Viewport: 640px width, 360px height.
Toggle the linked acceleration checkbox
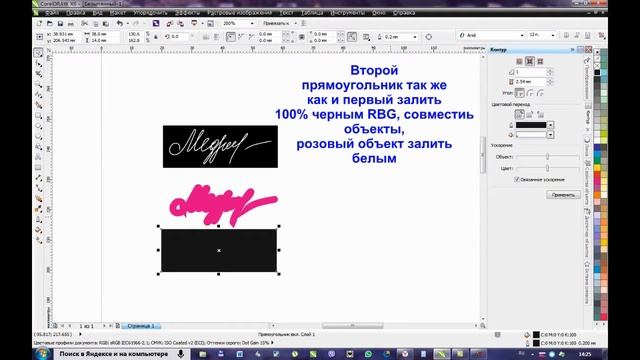[x=517, y=180]
